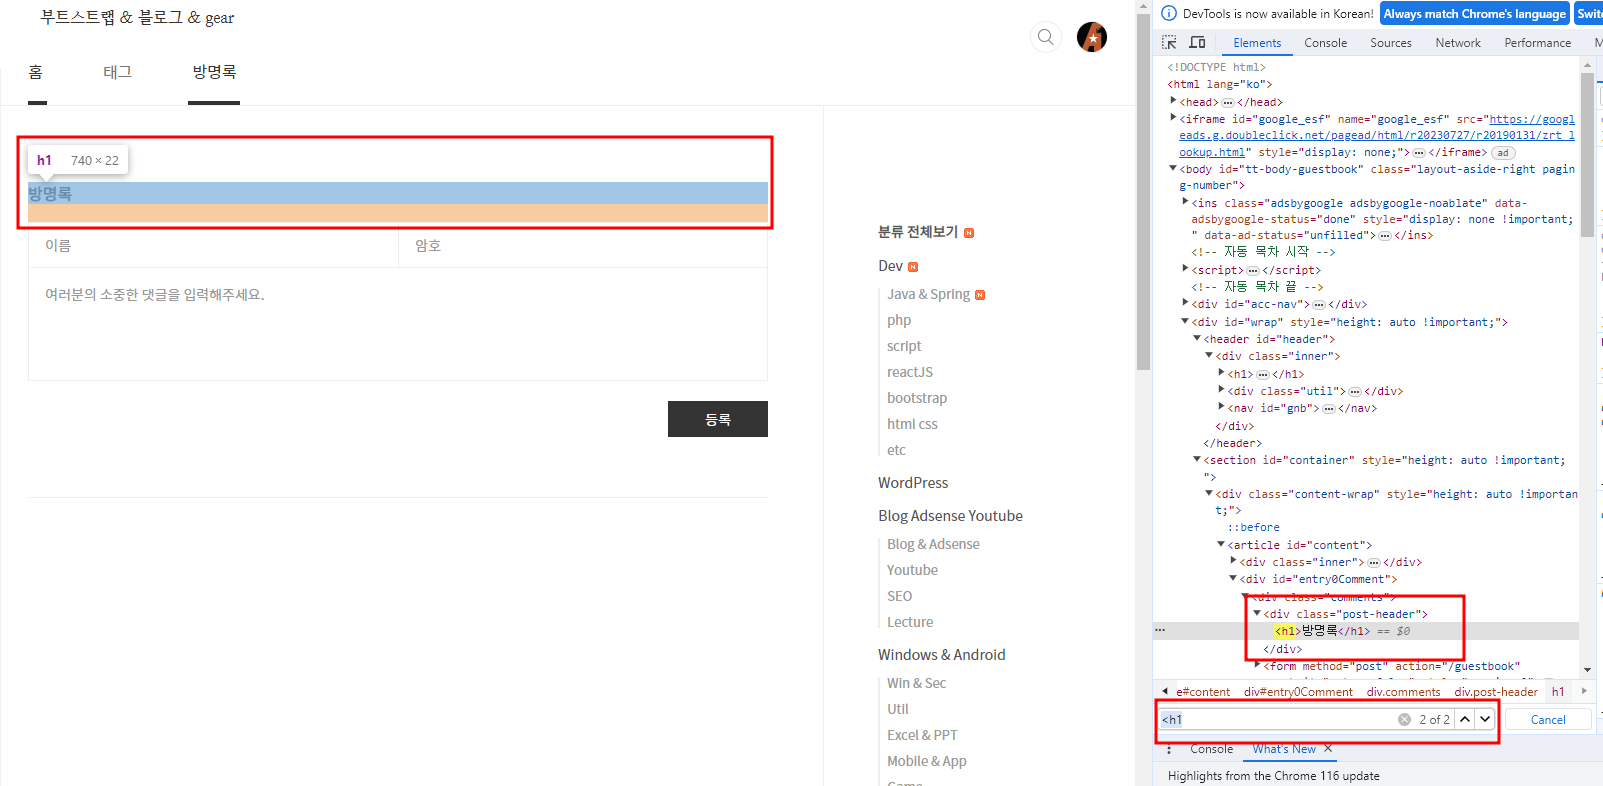The height and width of the screenshot is (786, 1603).
Task: Click the 암호 password input field
Action: point(583,246)
